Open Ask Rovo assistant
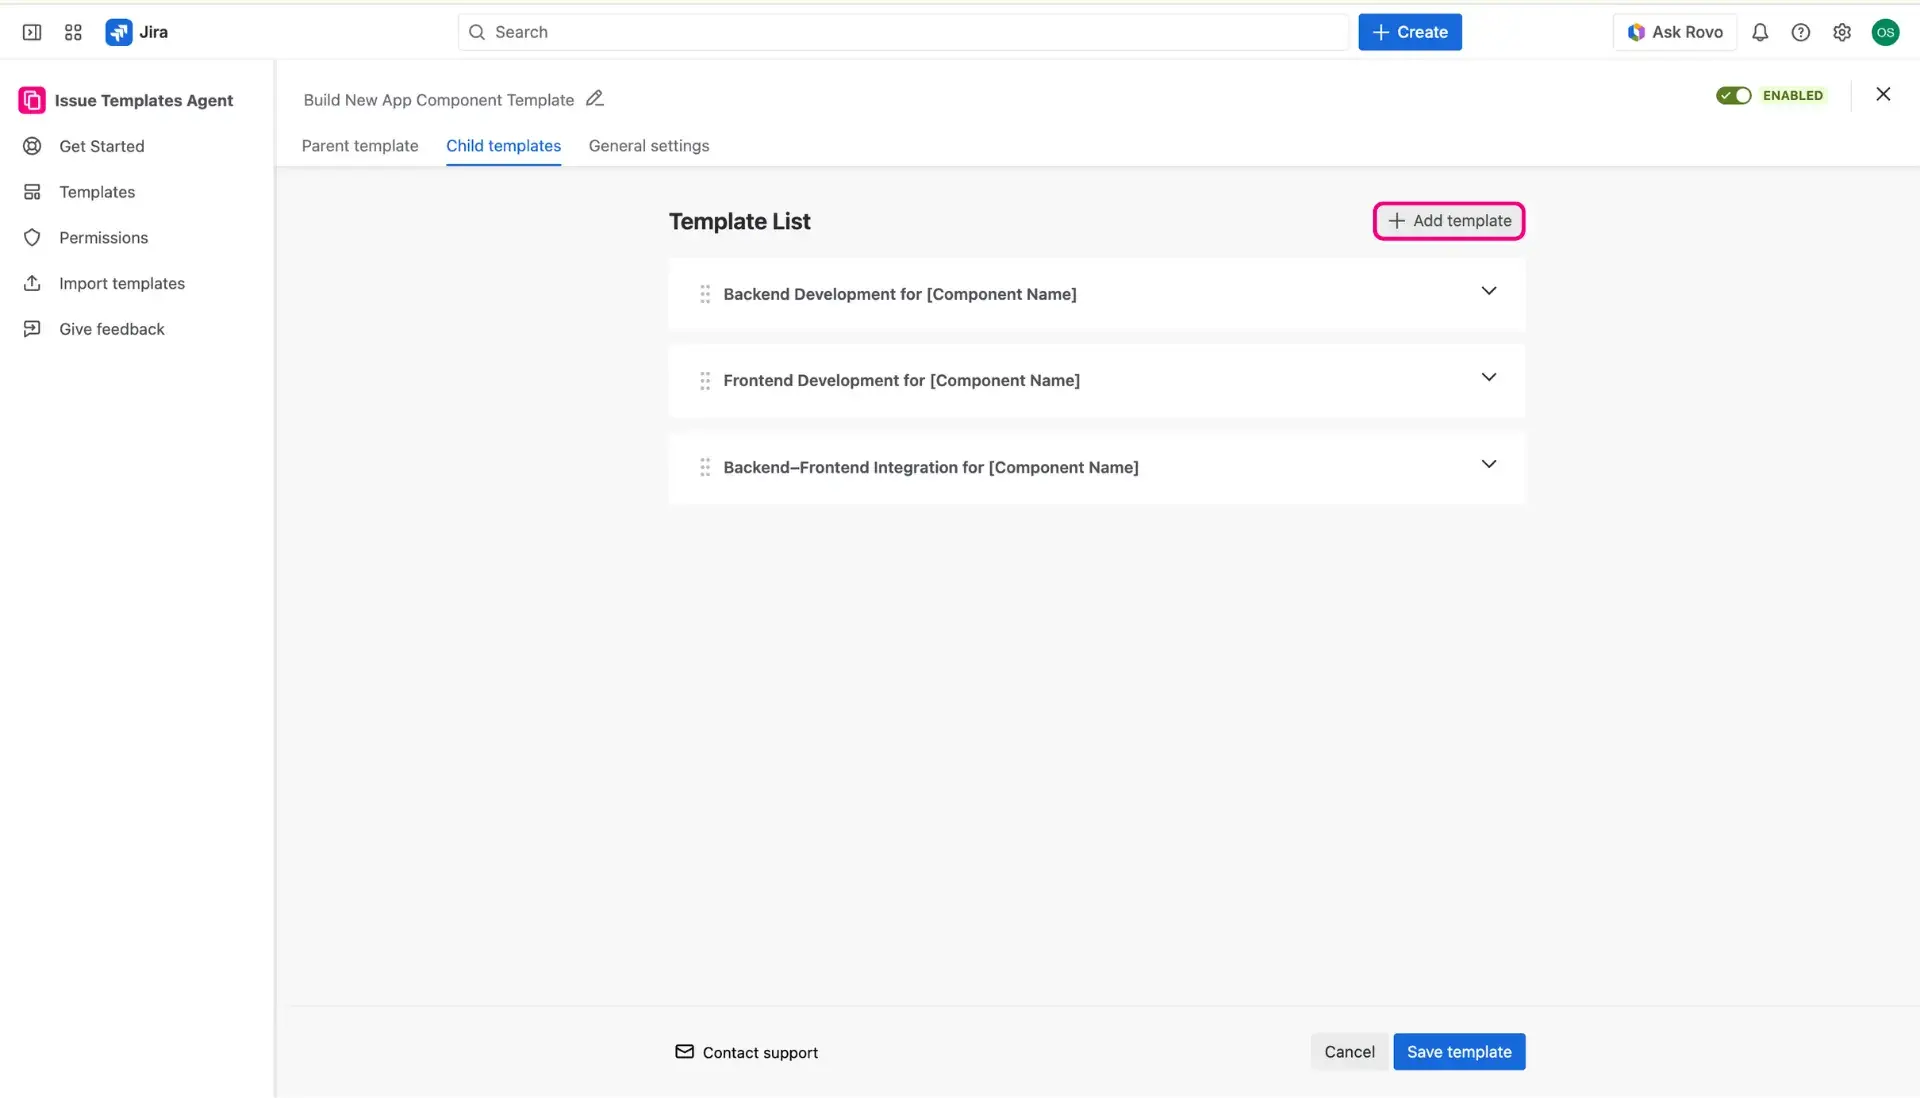Screen dimensions: 1920x1098 point(1674,32)
